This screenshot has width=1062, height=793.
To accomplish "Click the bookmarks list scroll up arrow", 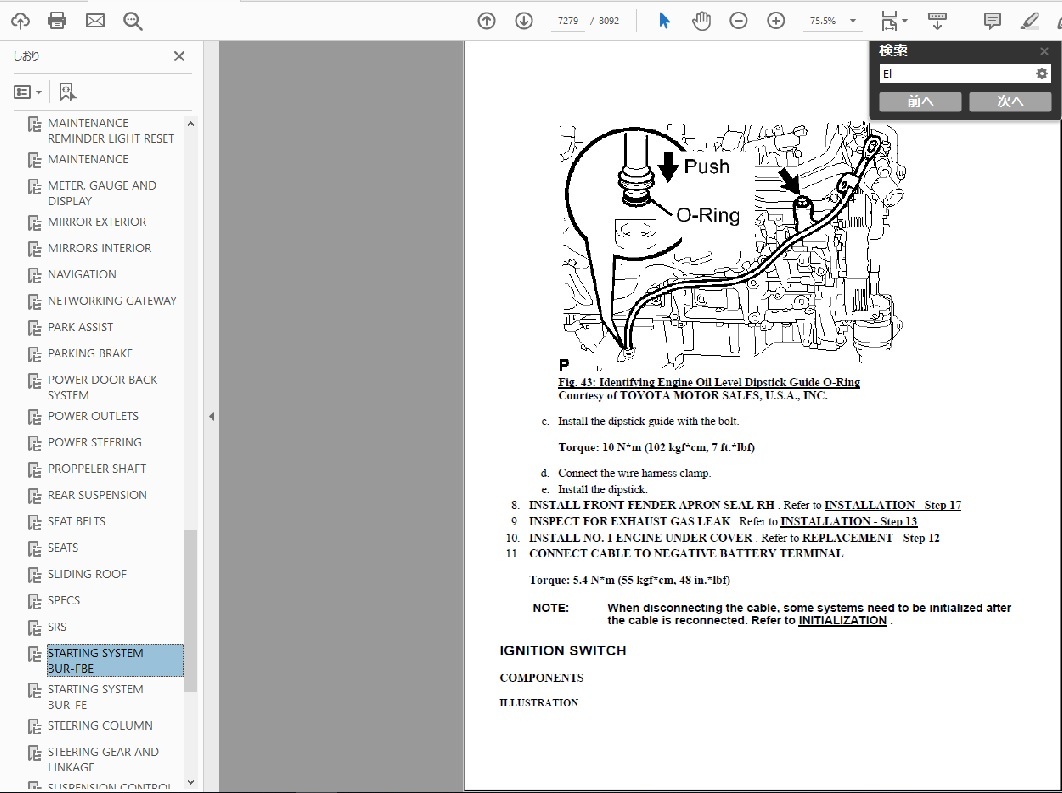I will click(190, 124).
